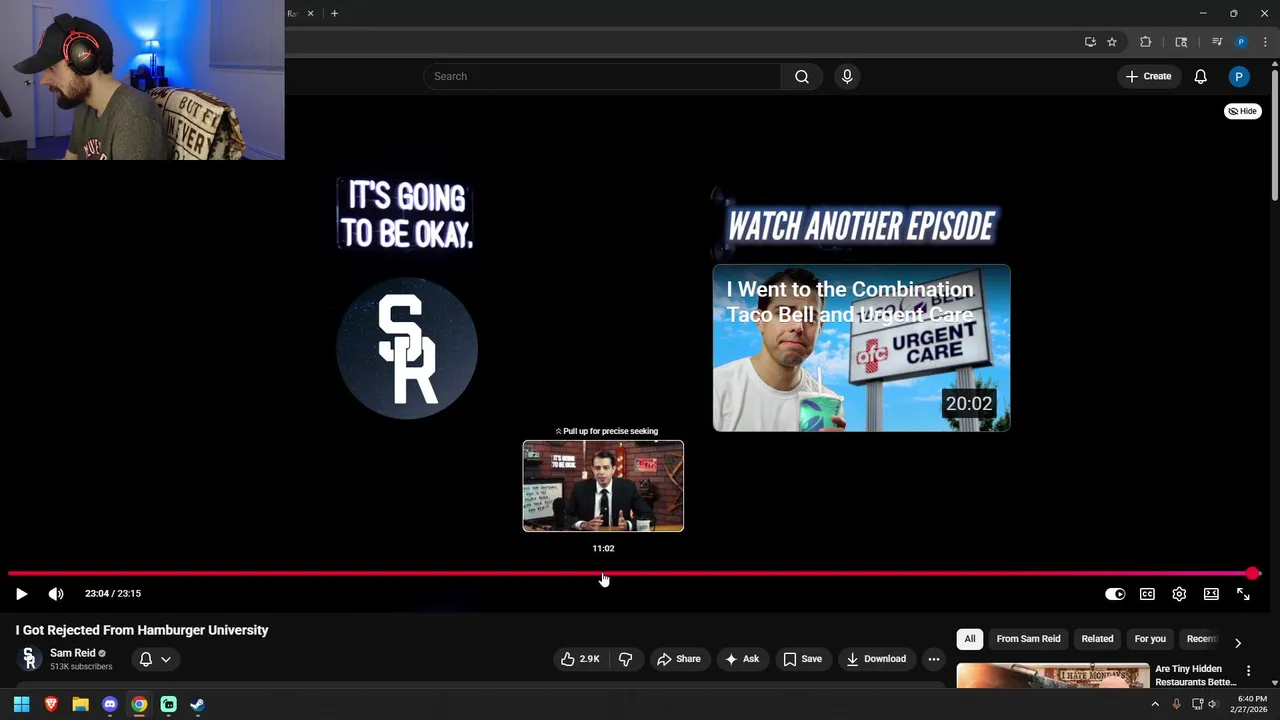
Task: Save the video to a playlist
Action: (x=802, y=659)
